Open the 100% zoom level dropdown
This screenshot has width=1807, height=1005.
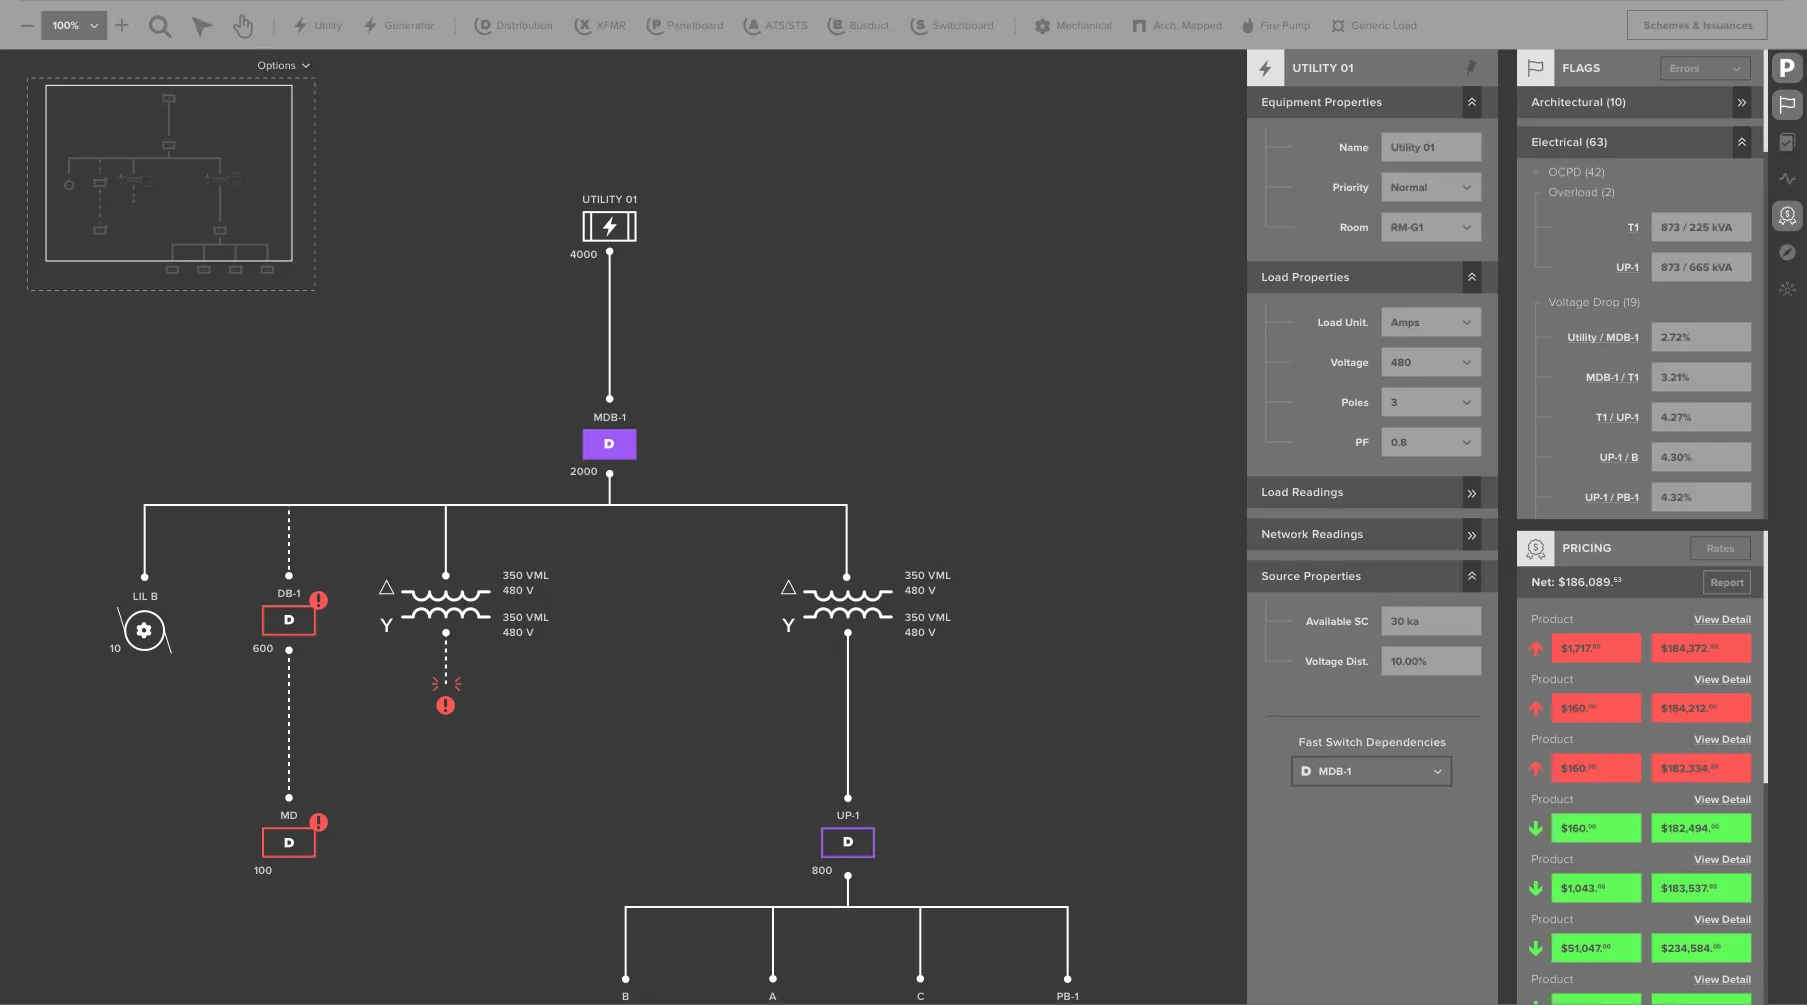tap(74, 25)
